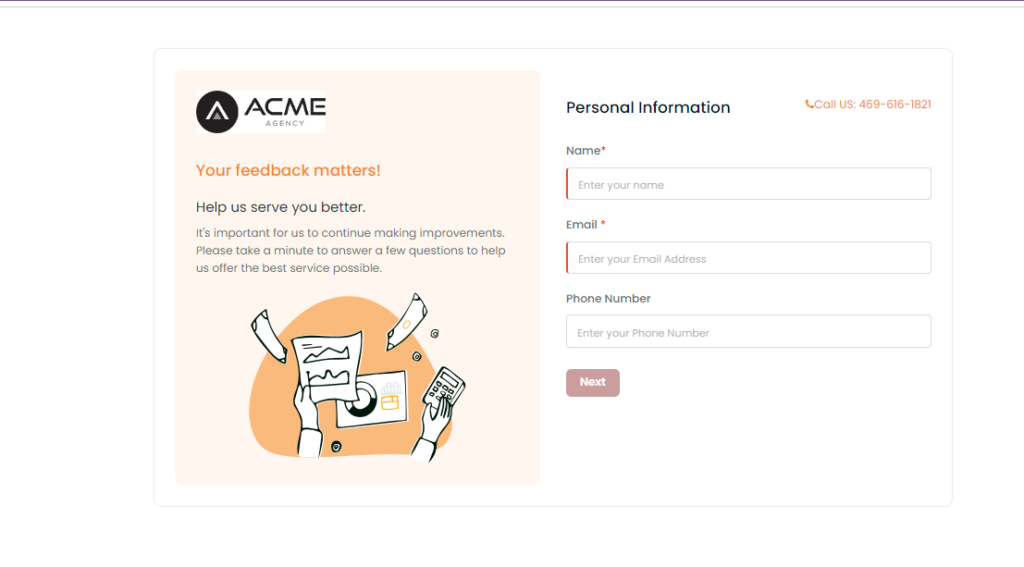Click the flying banknote at illustration right
This screenshot has height=567, width=1024.
click(407, 321)
